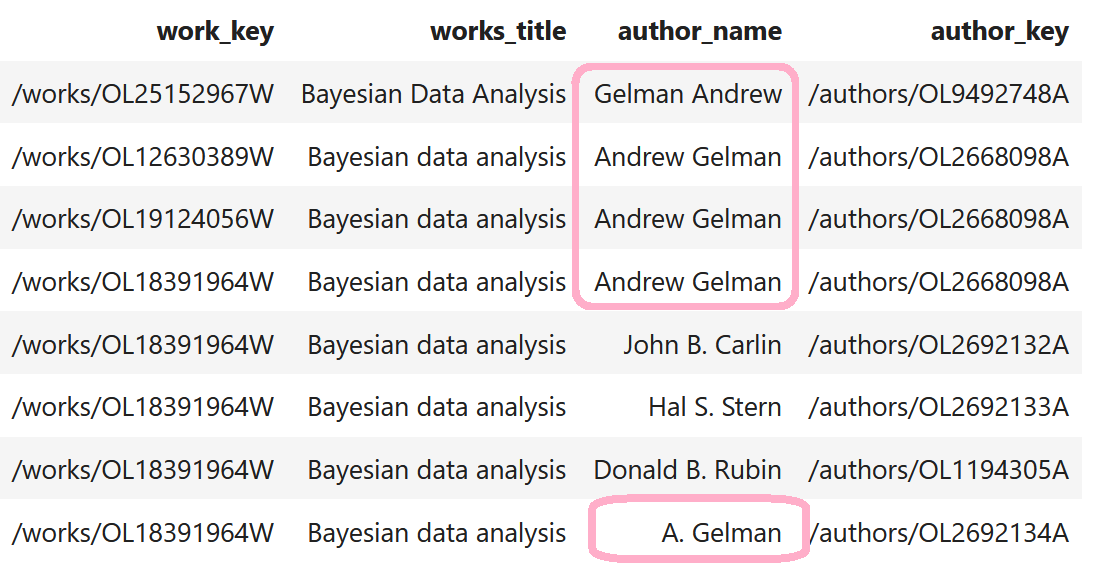This screenshot has width=1110, height=579.
Task: Select the /works/OL25152967W cell
Action: coord(142,93)
